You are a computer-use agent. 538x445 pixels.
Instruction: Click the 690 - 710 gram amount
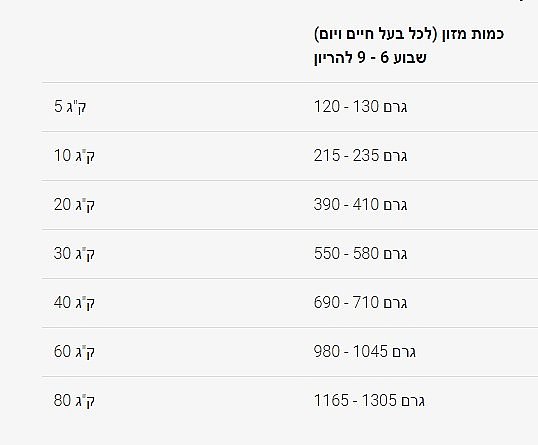coord(360,303)
